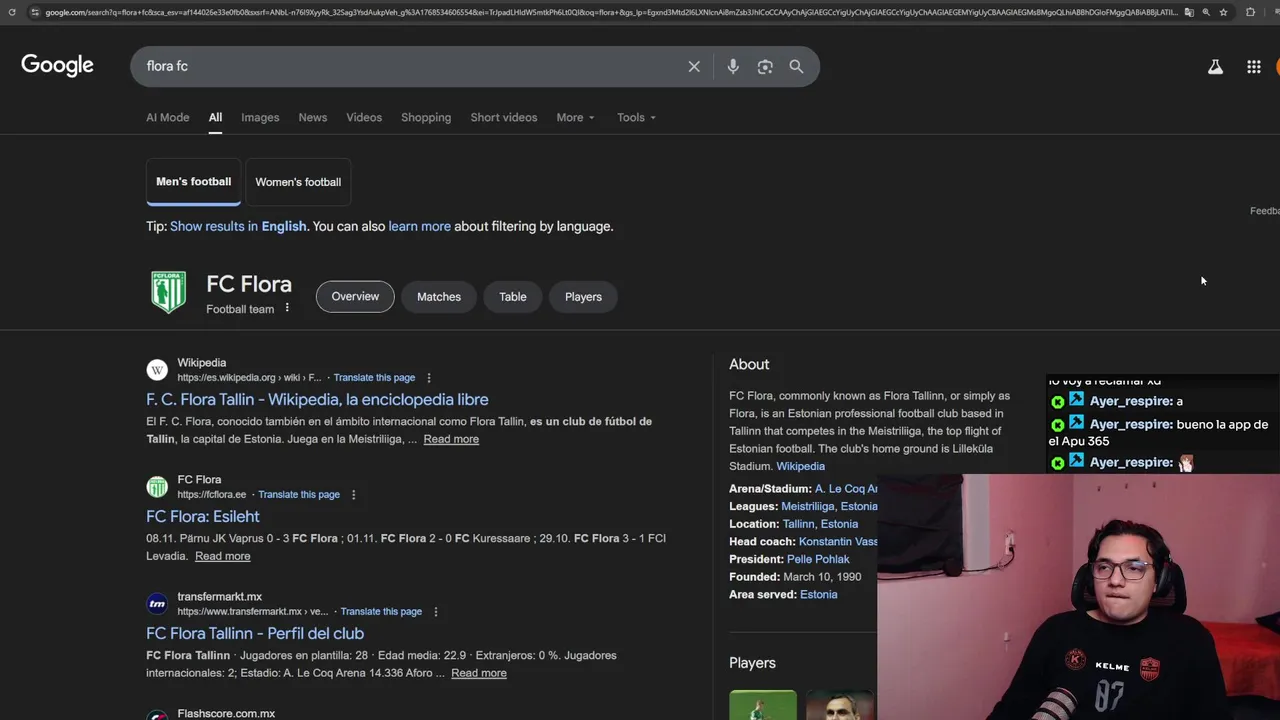Click the Flashscore favicon
This screenshot has width=1280, height=720.
tap(157, 715)
